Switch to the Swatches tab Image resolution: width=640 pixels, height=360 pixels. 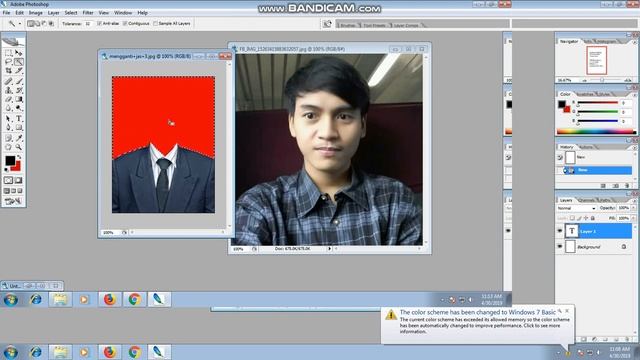(x=586, y=94)
